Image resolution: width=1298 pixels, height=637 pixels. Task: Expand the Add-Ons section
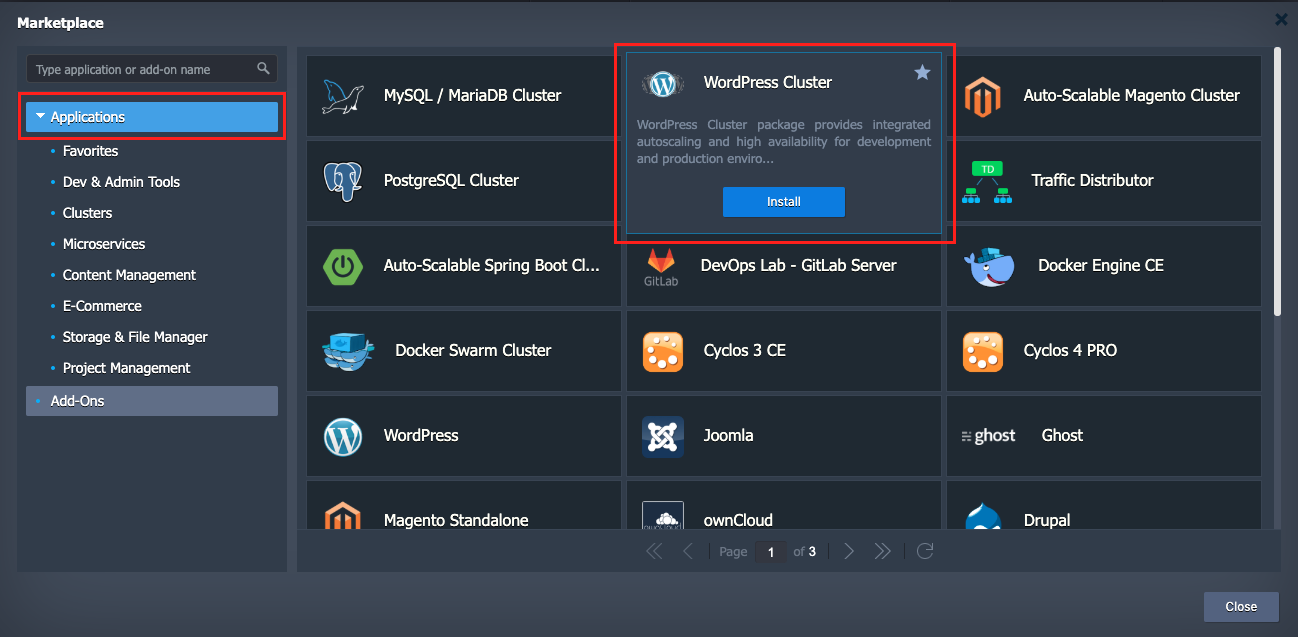77,401
